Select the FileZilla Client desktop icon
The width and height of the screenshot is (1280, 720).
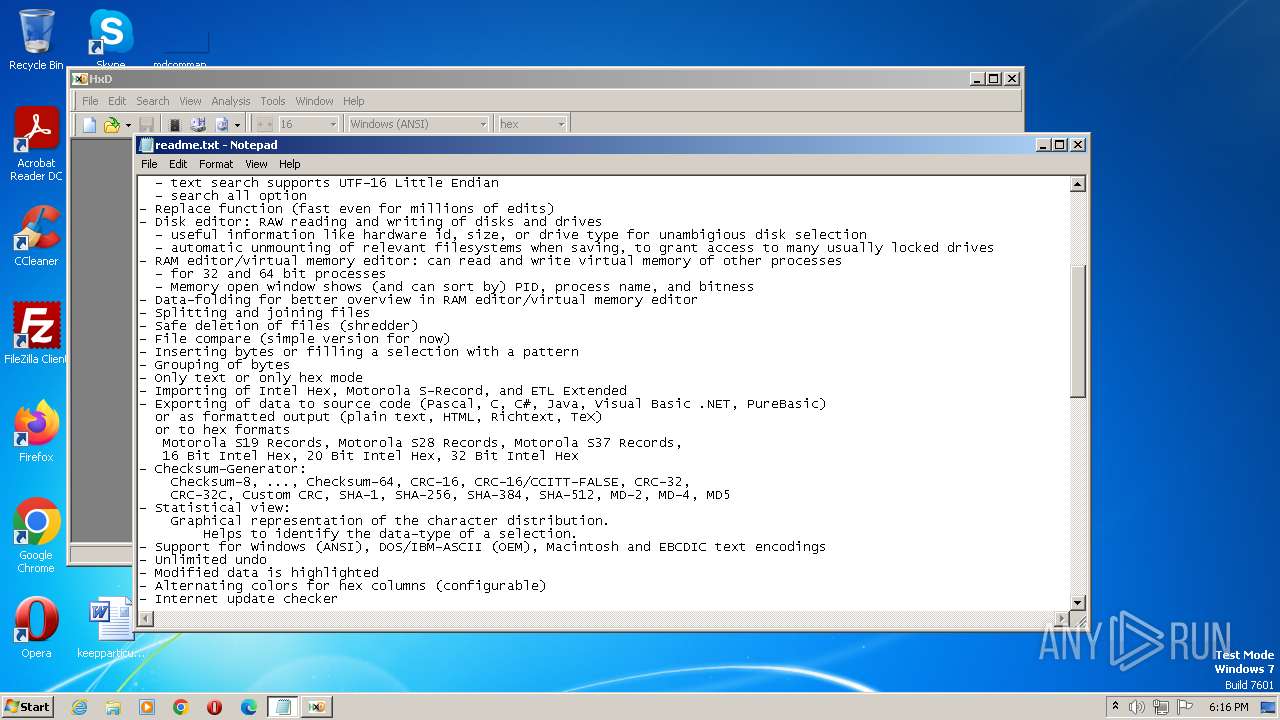point(36,334)
